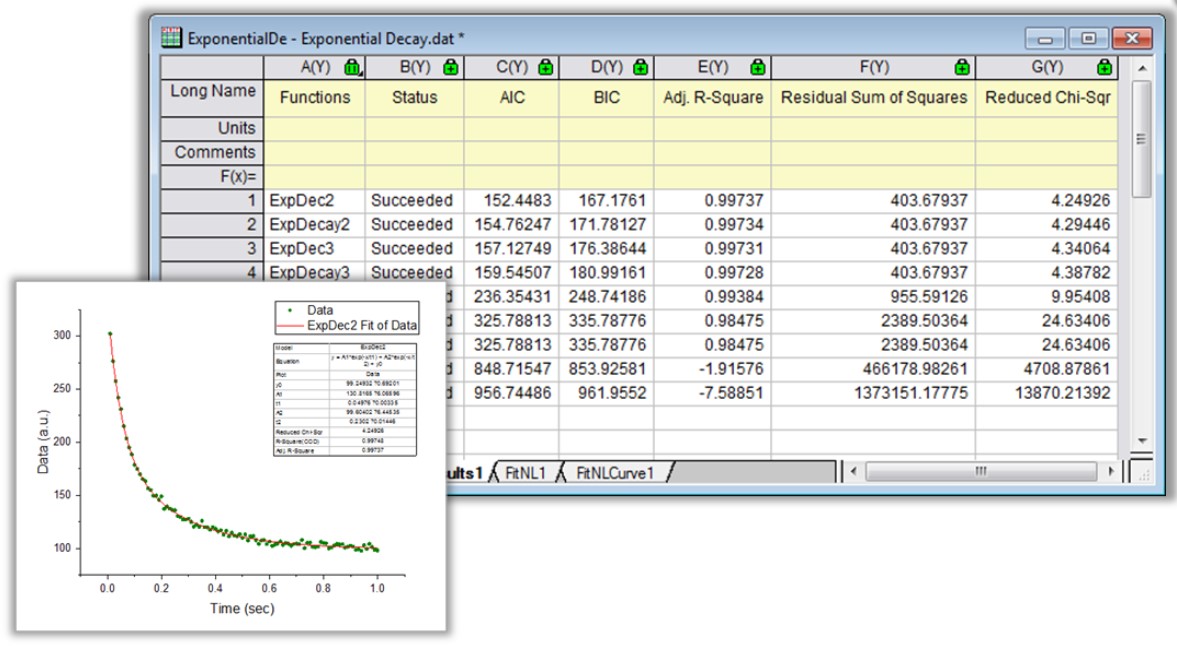1177x647 pixels.
Task: Click the horizontal scrollbar right arrow
Action: click(1111, 471)
